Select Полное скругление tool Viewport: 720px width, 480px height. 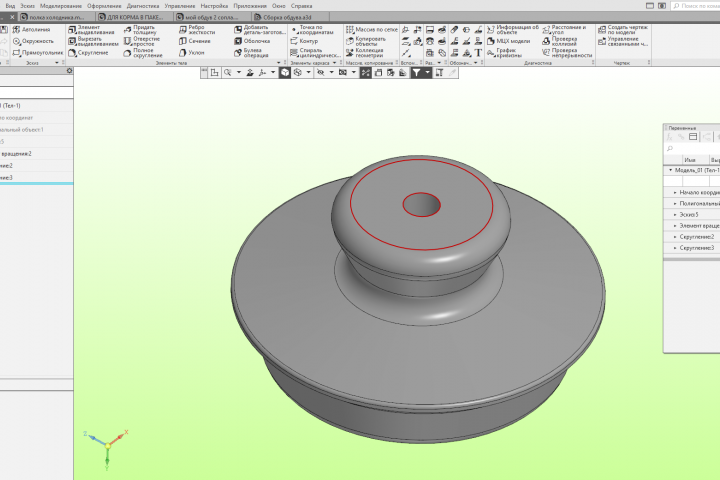pyautogui.click(x=143, y=53)
